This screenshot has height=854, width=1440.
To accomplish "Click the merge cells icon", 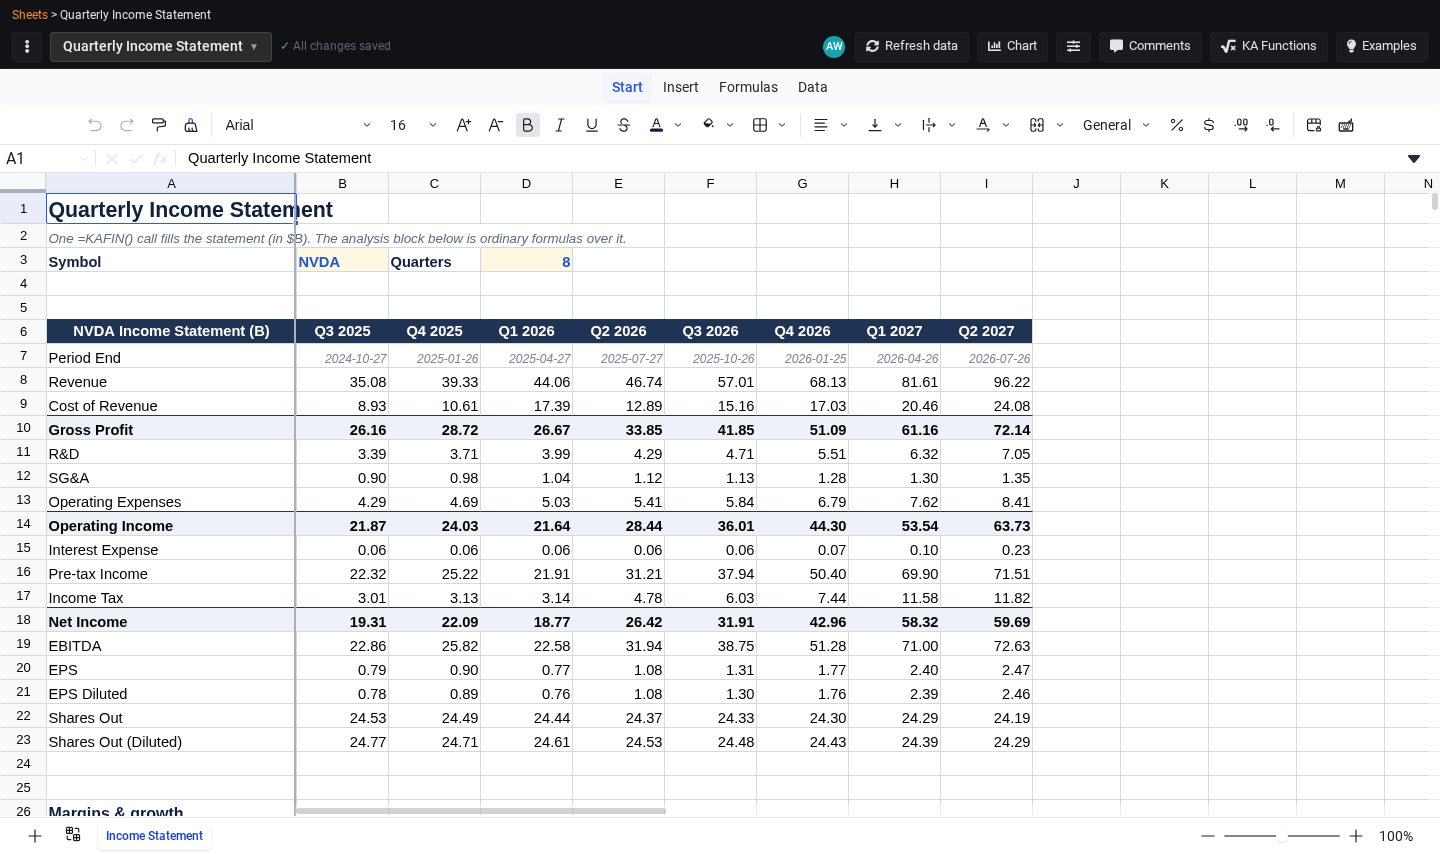I will [1037, 125].
